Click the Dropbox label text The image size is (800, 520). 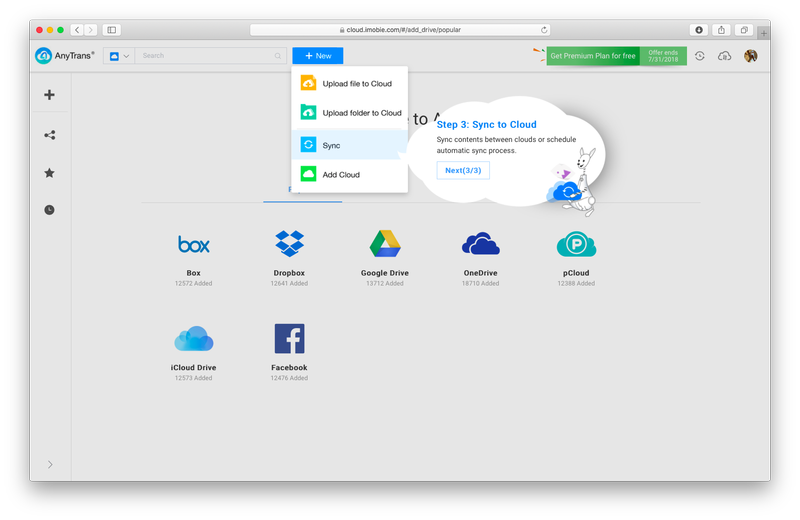click(x=289, y=273)
